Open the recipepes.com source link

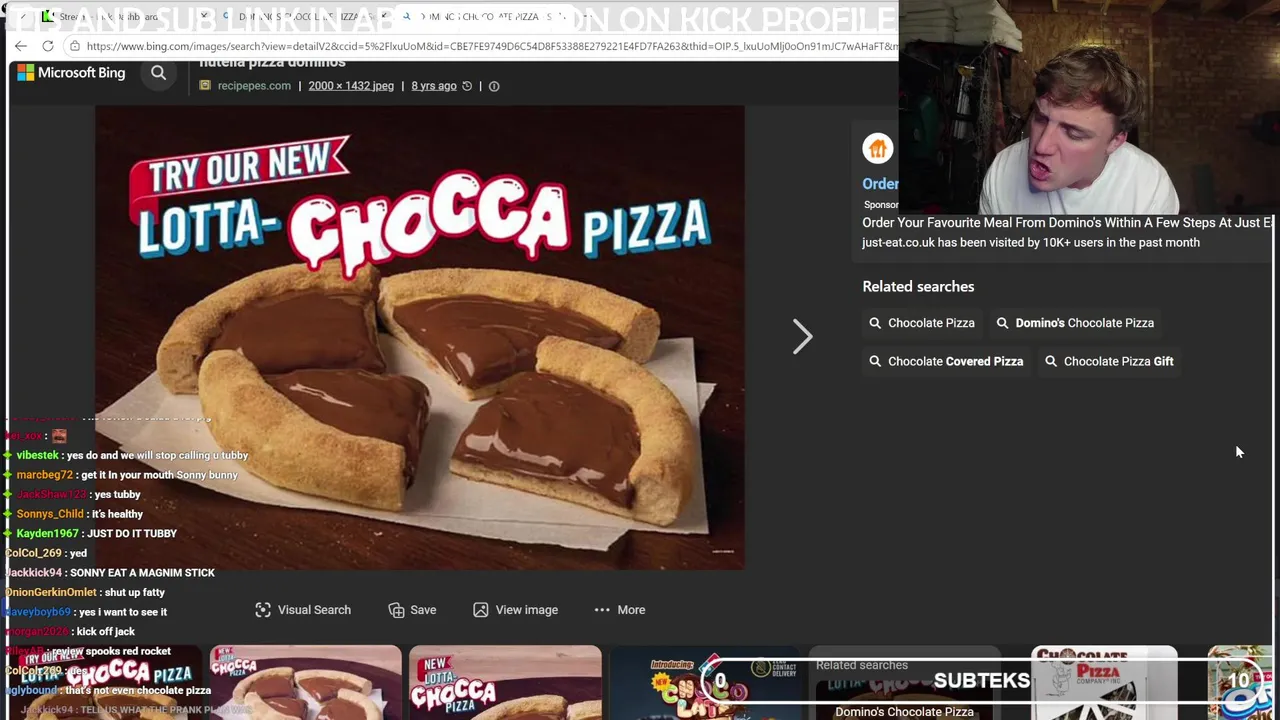pyautogui.click(x=254, y=86)
